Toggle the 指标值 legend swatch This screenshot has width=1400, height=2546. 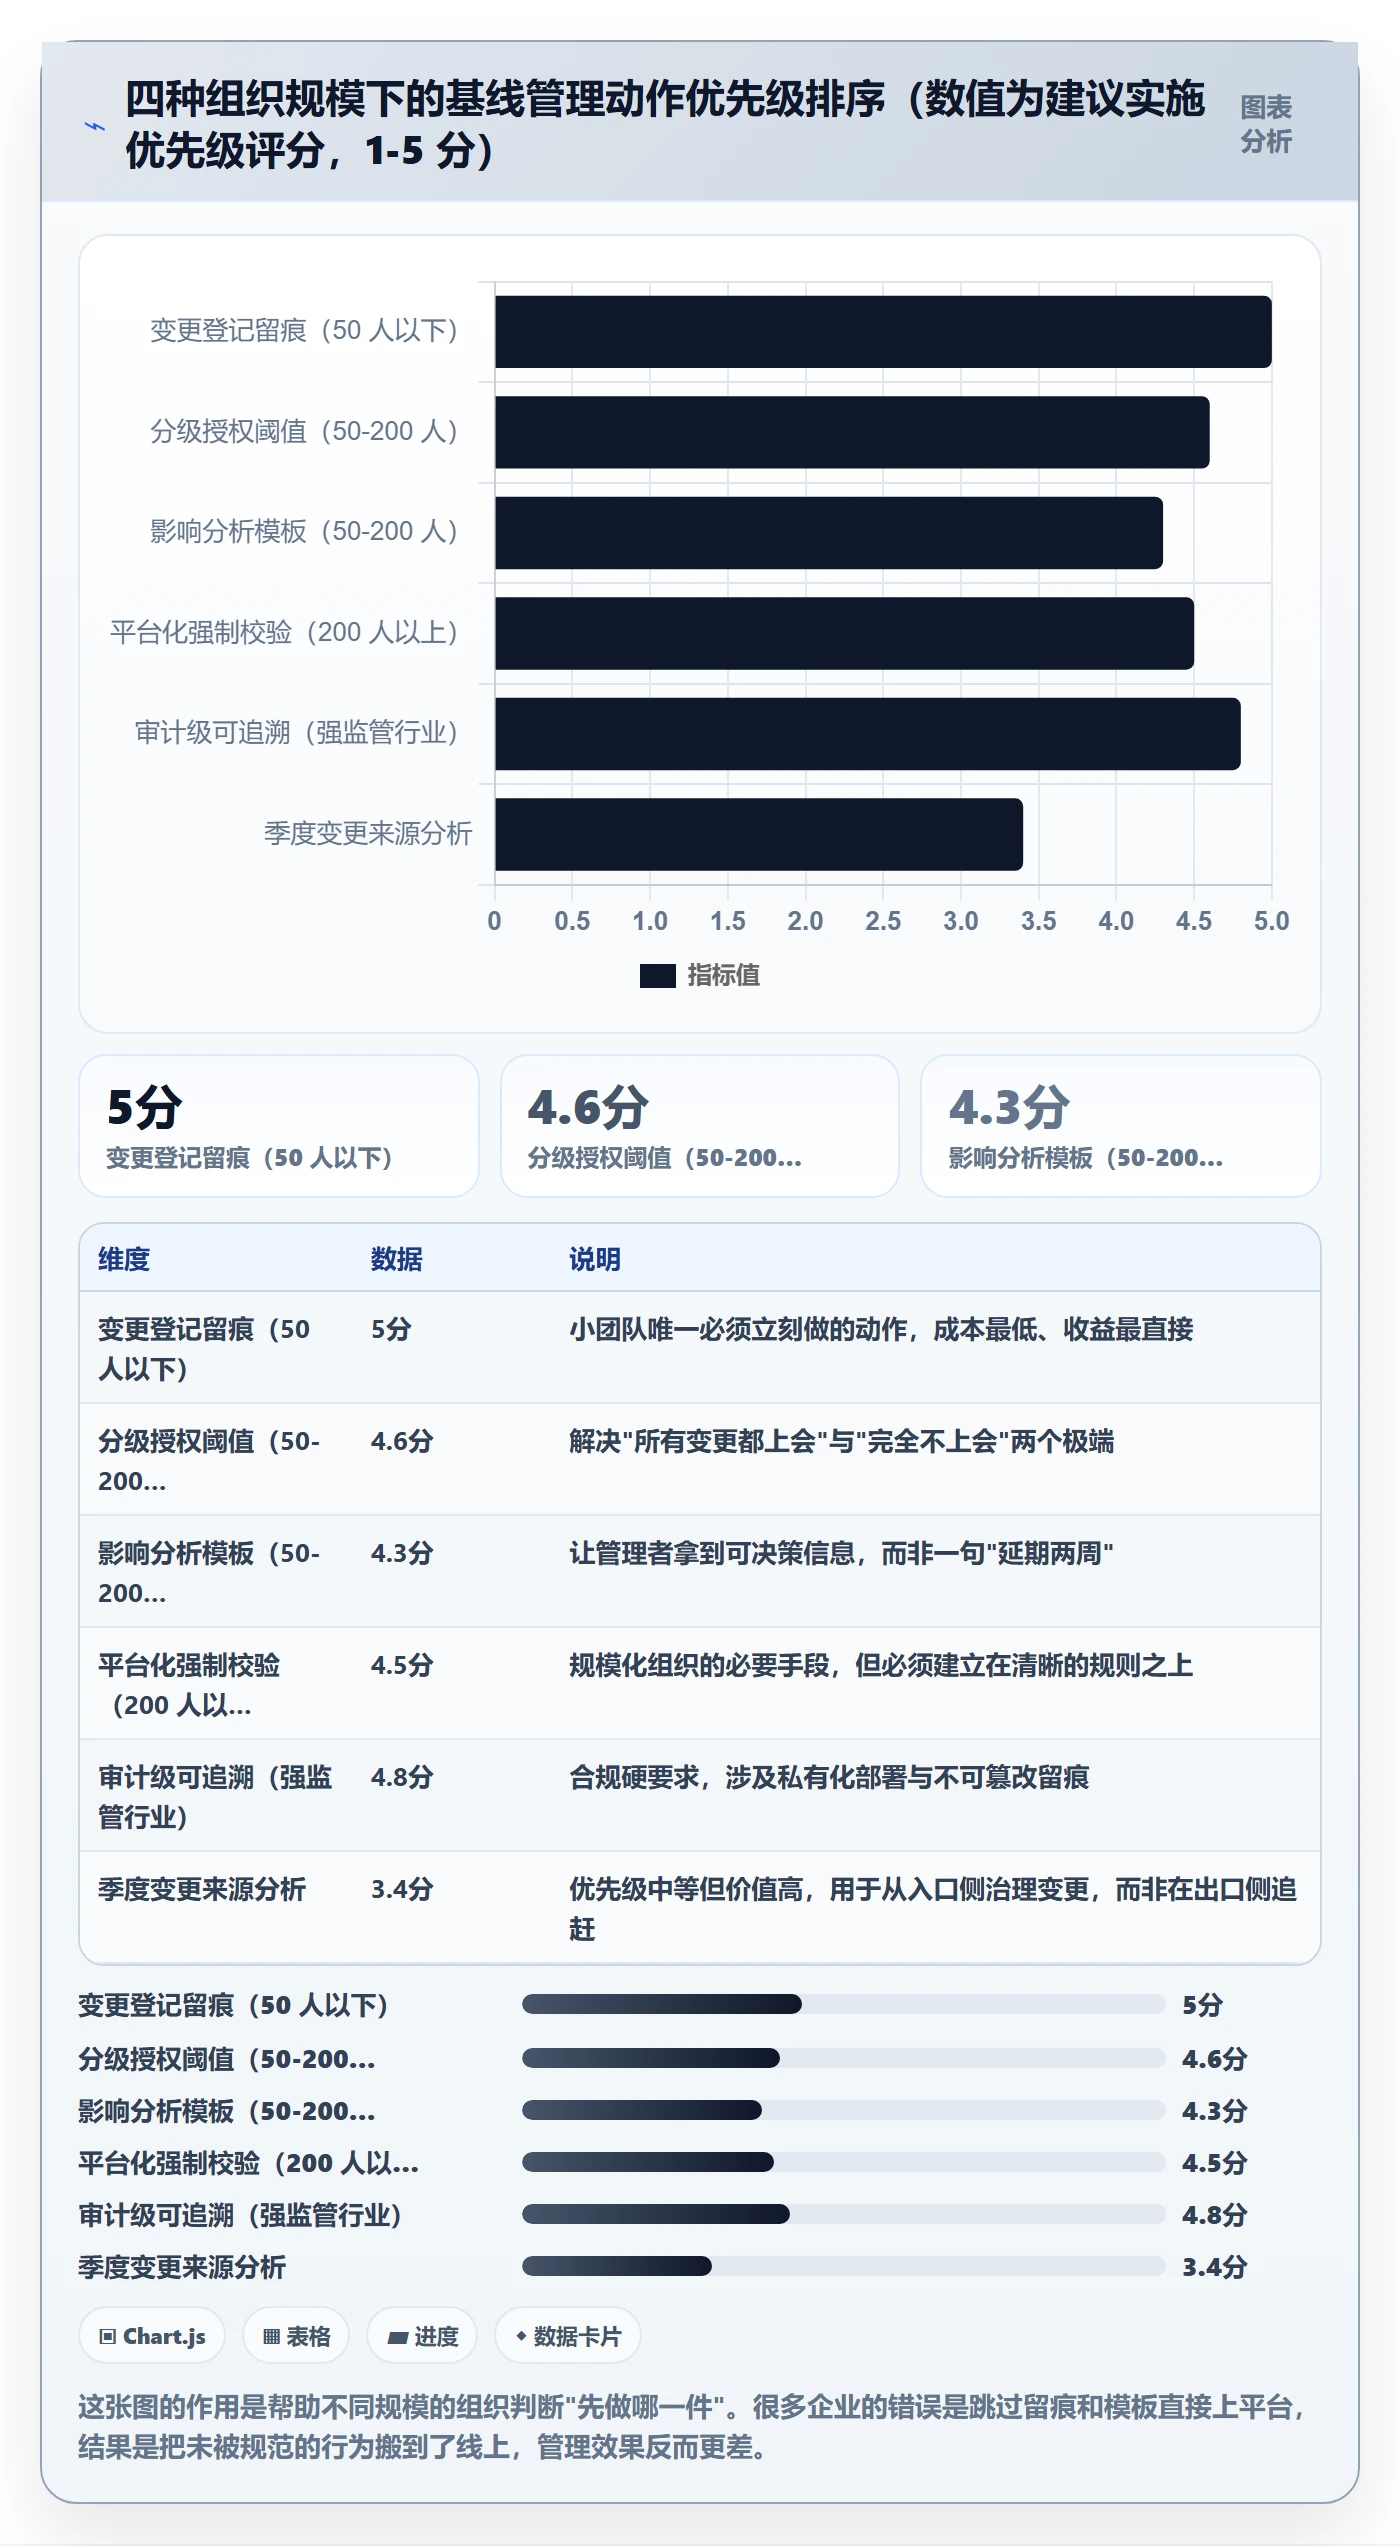click(x=658, y=975)
